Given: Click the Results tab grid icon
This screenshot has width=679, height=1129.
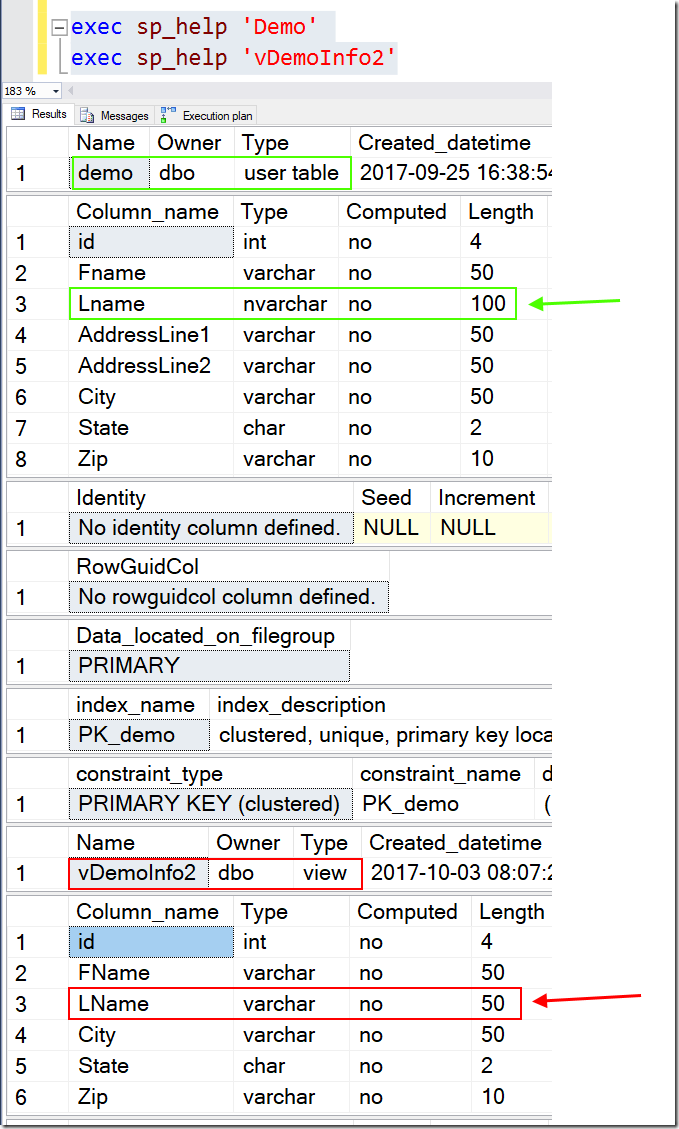Looking at the screenshot, I should [x=18, y=114].
